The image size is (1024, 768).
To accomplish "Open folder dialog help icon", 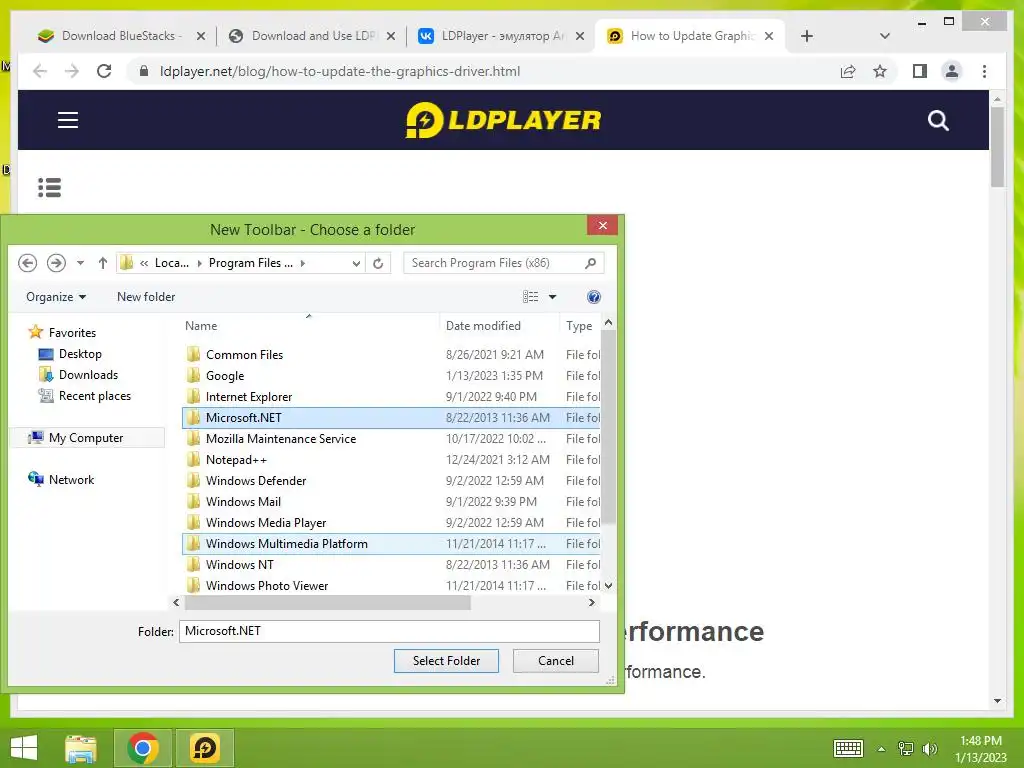I will coord(594,297).
